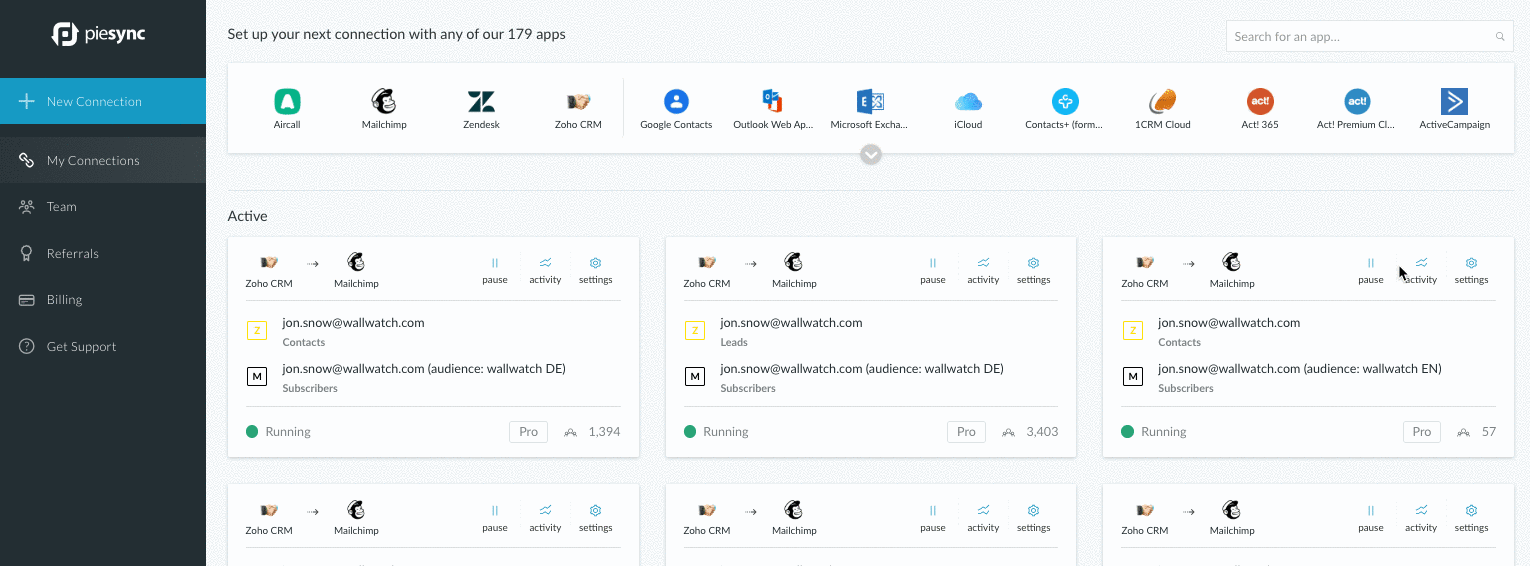Click the Pro badge beside 3,403
This screenshot has height=566, width=1530.
(966, 432)
